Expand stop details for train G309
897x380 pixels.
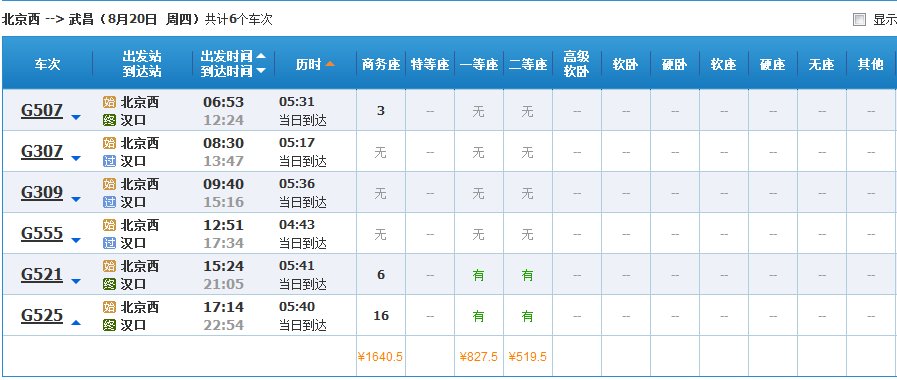76,200
